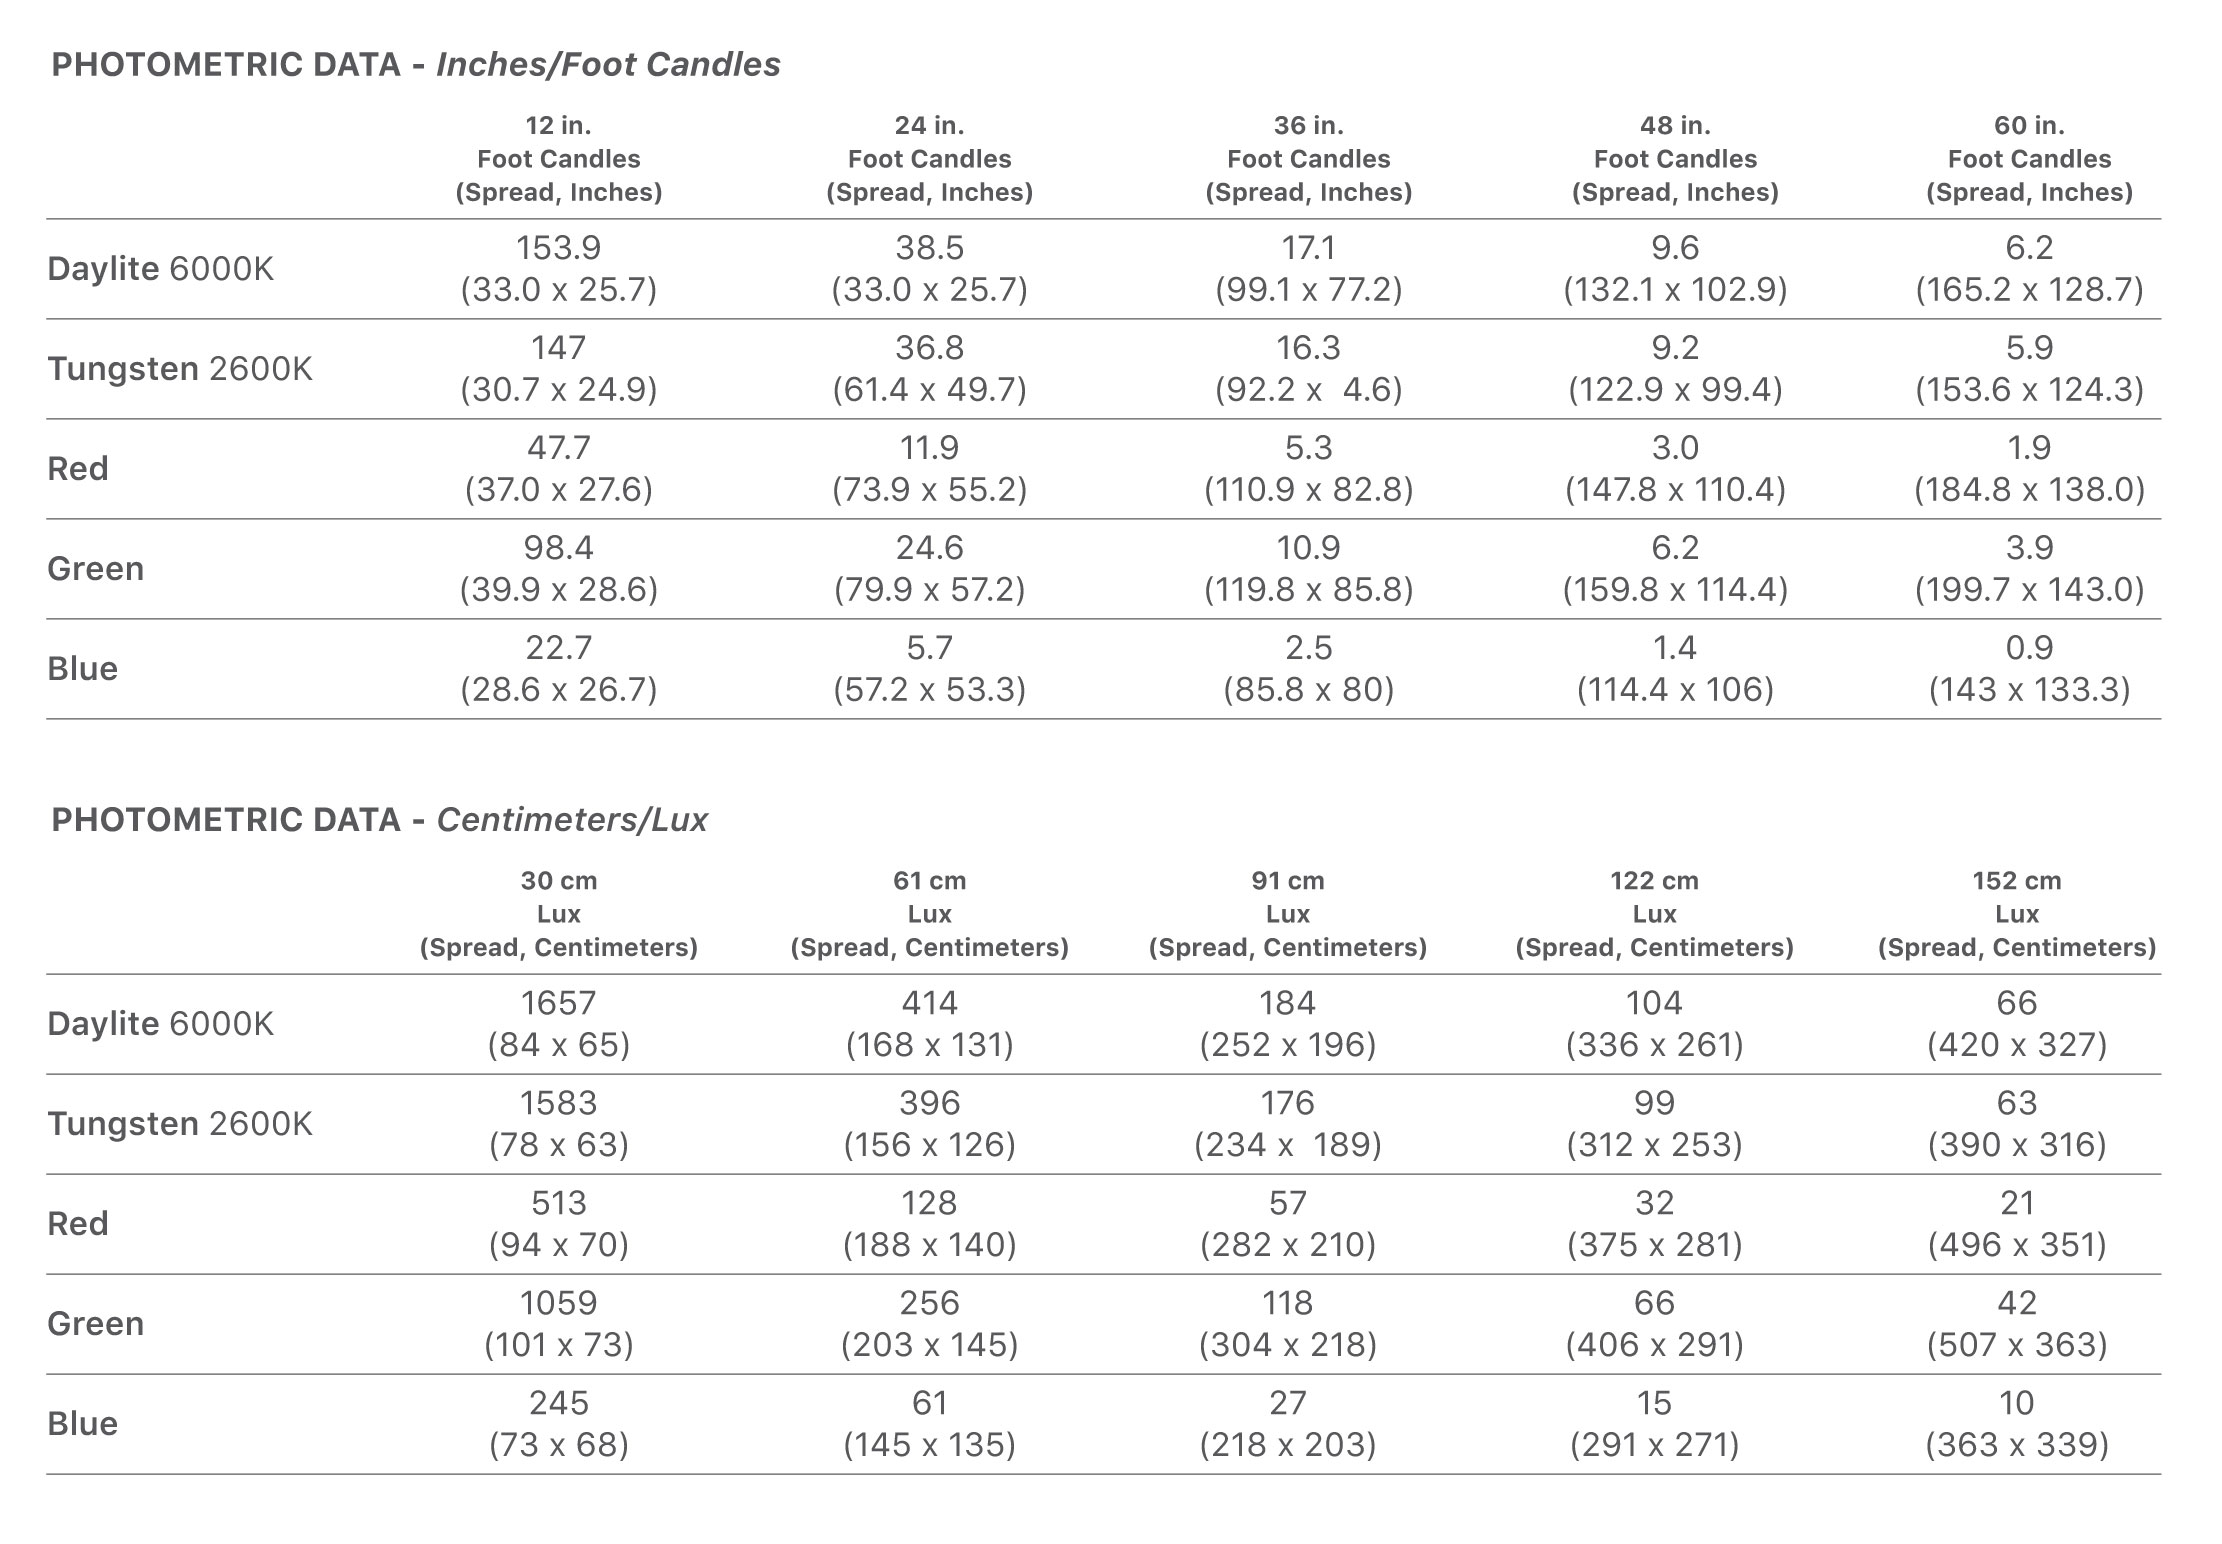Screen dimensions: 2222x1544
Task: Click the "(92.2 x 4.6)" Tungsten spread
Action: click(x=1308, y=390)
